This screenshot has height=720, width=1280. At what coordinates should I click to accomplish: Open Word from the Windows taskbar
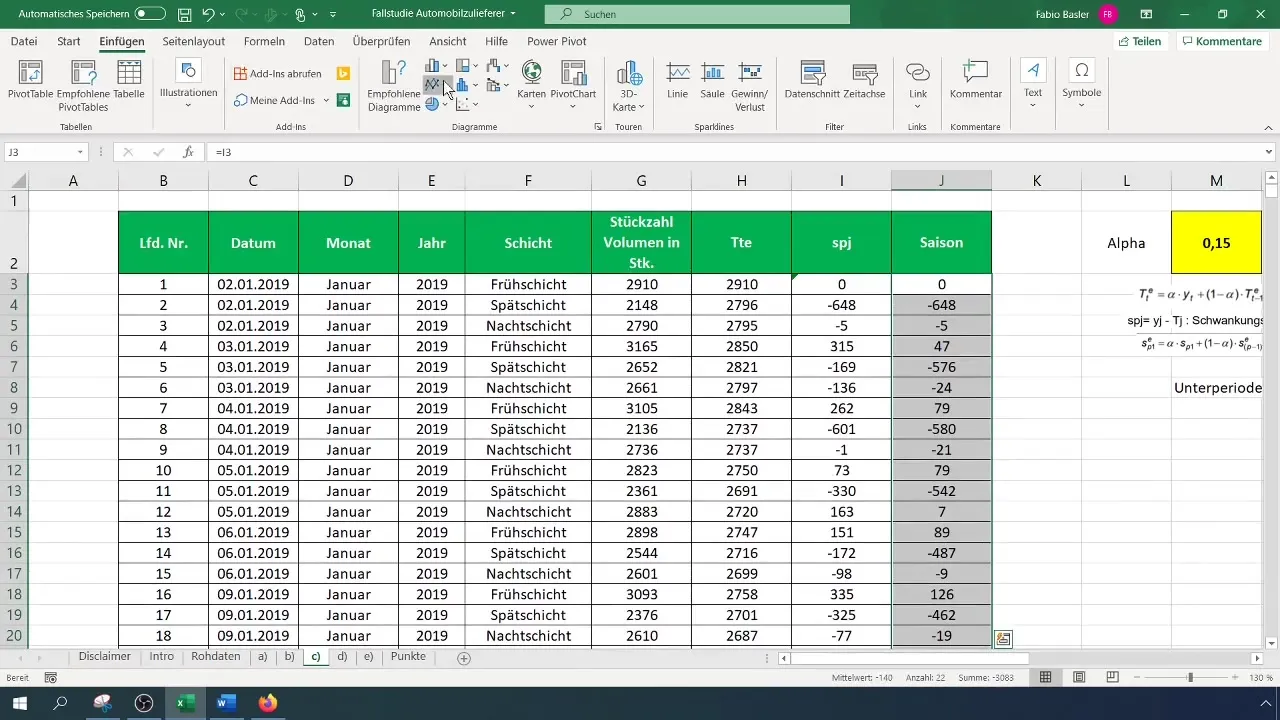click(224, 703)
